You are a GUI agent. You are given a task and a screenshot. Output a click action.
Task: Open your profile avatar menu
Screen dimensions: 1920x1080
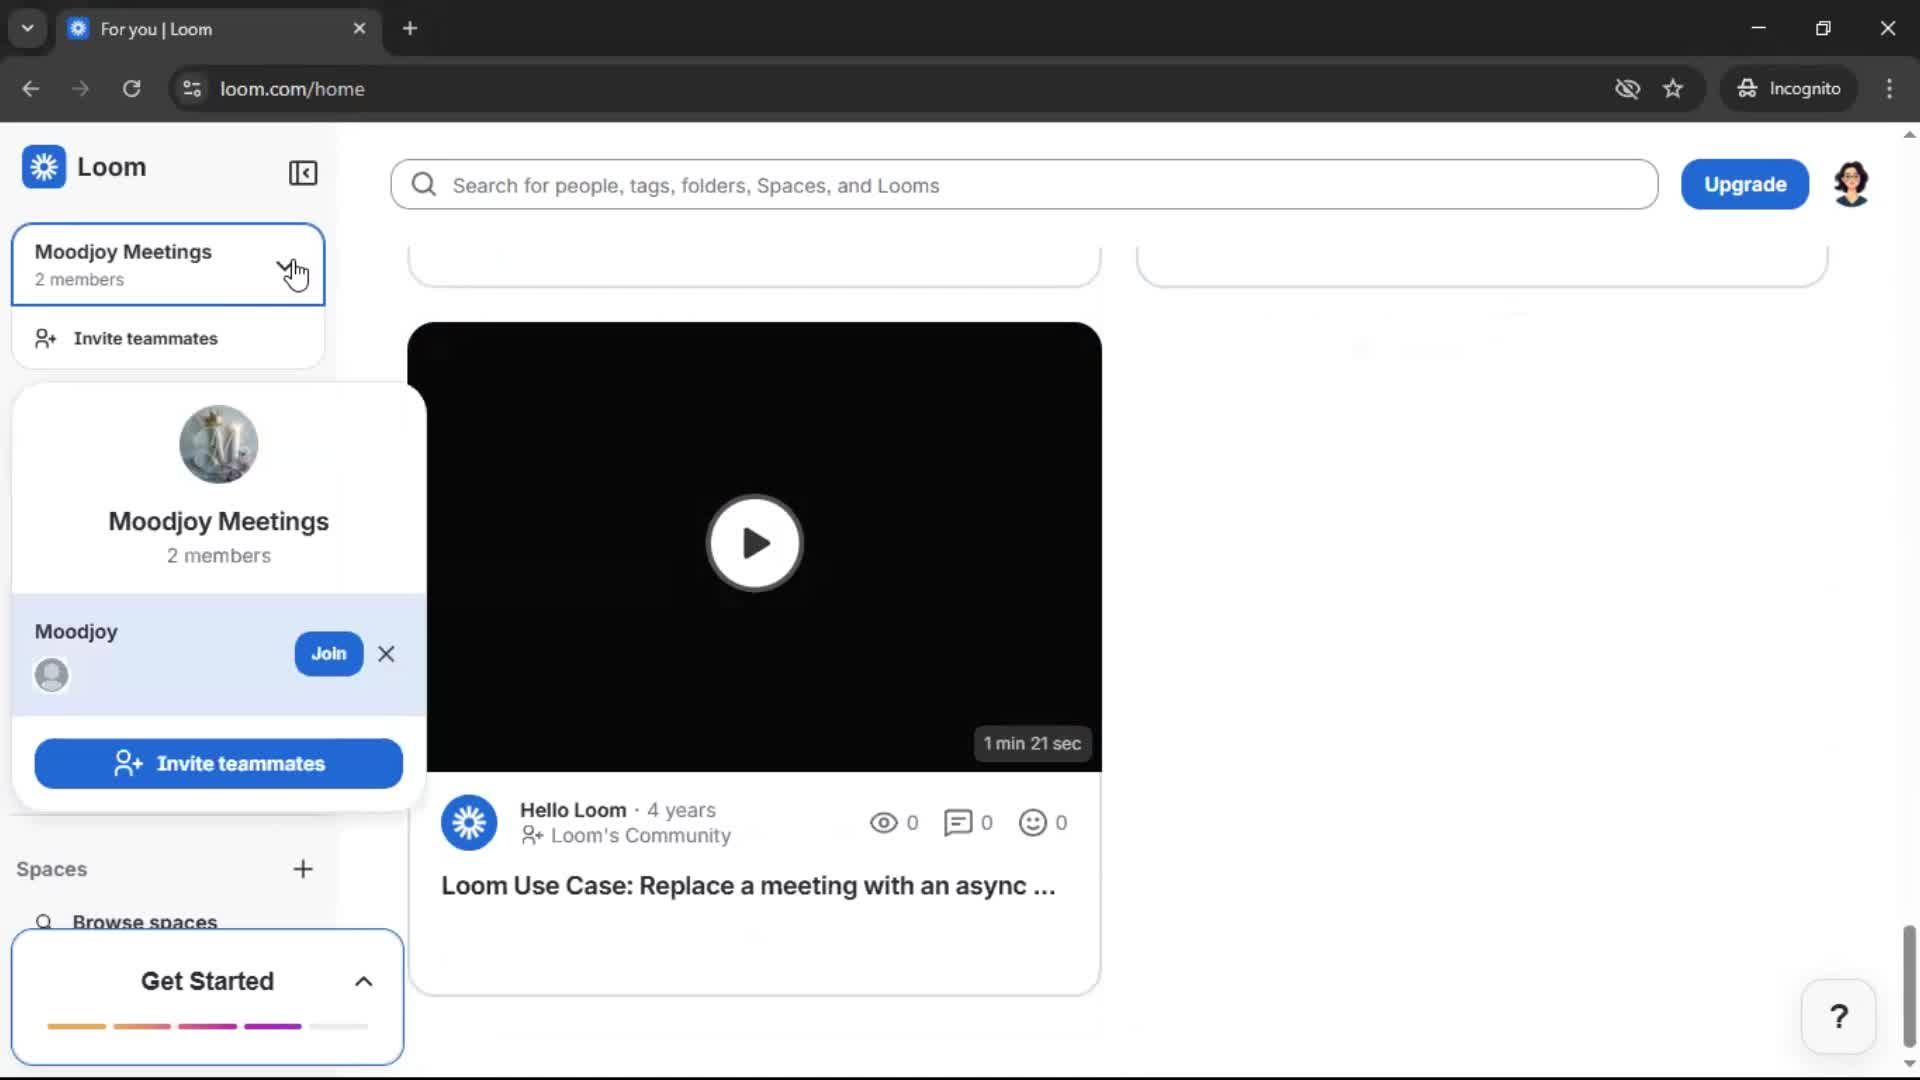point(1852,183)
